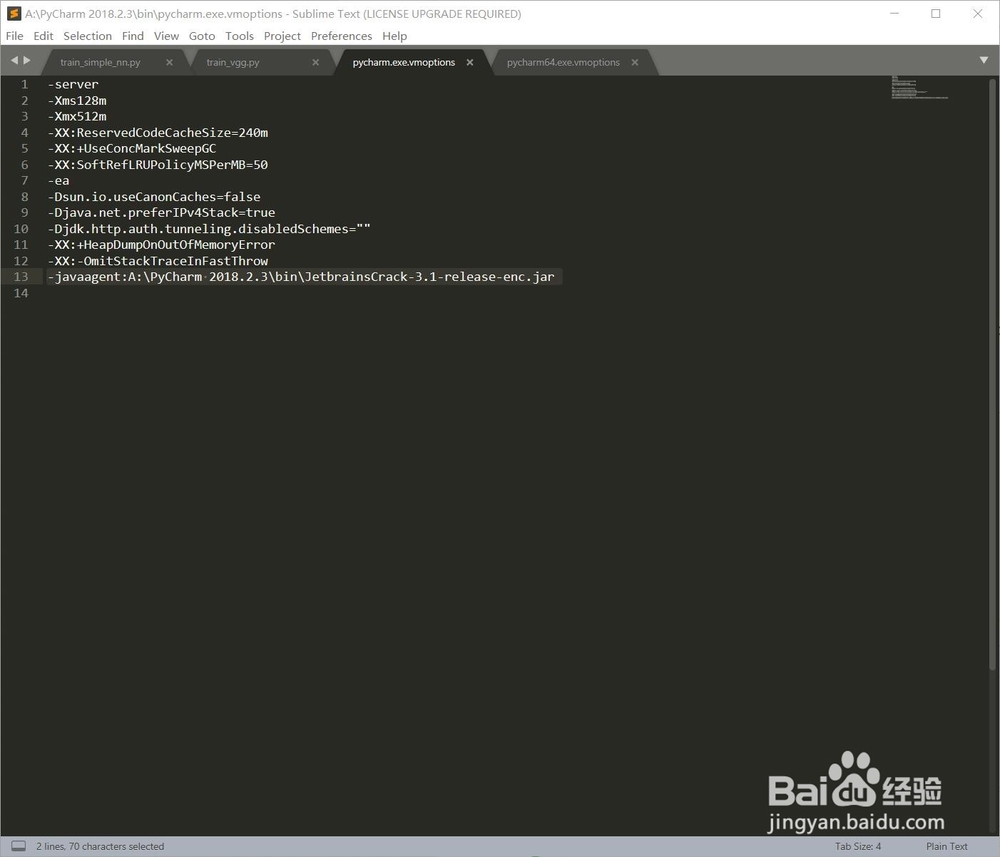This screenshot has height=857, width=1000.
Task: Click the -javaagent line
Action: pyautogui.click(x=301, y=277)
